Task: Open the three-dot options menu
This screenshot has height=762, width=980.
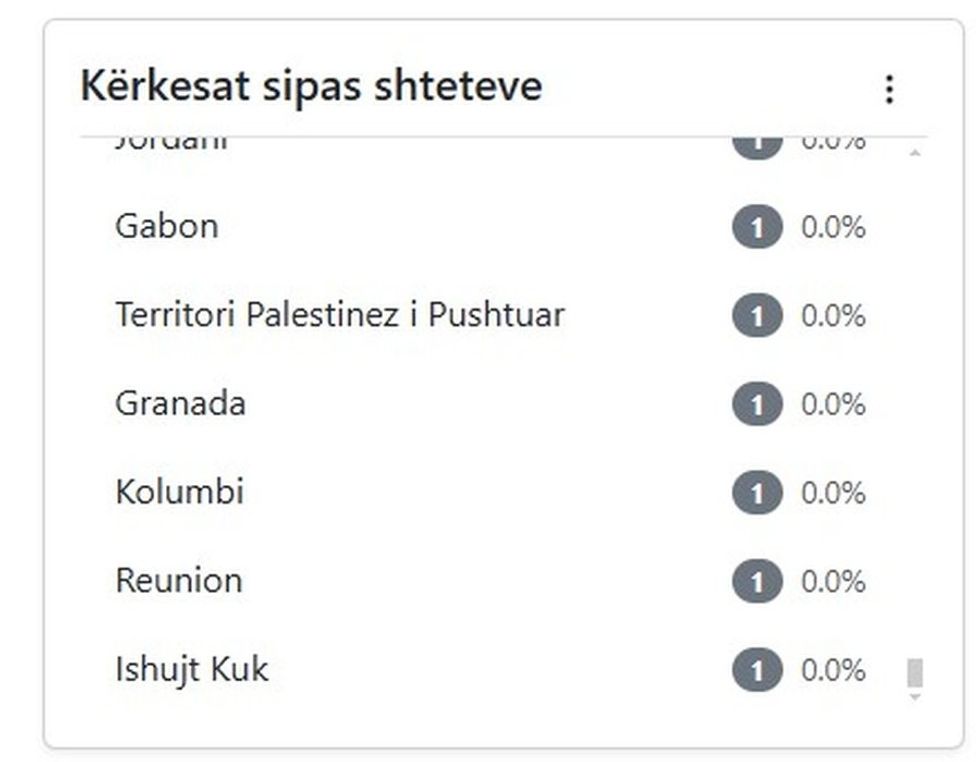Action: [x=889, y=89]
